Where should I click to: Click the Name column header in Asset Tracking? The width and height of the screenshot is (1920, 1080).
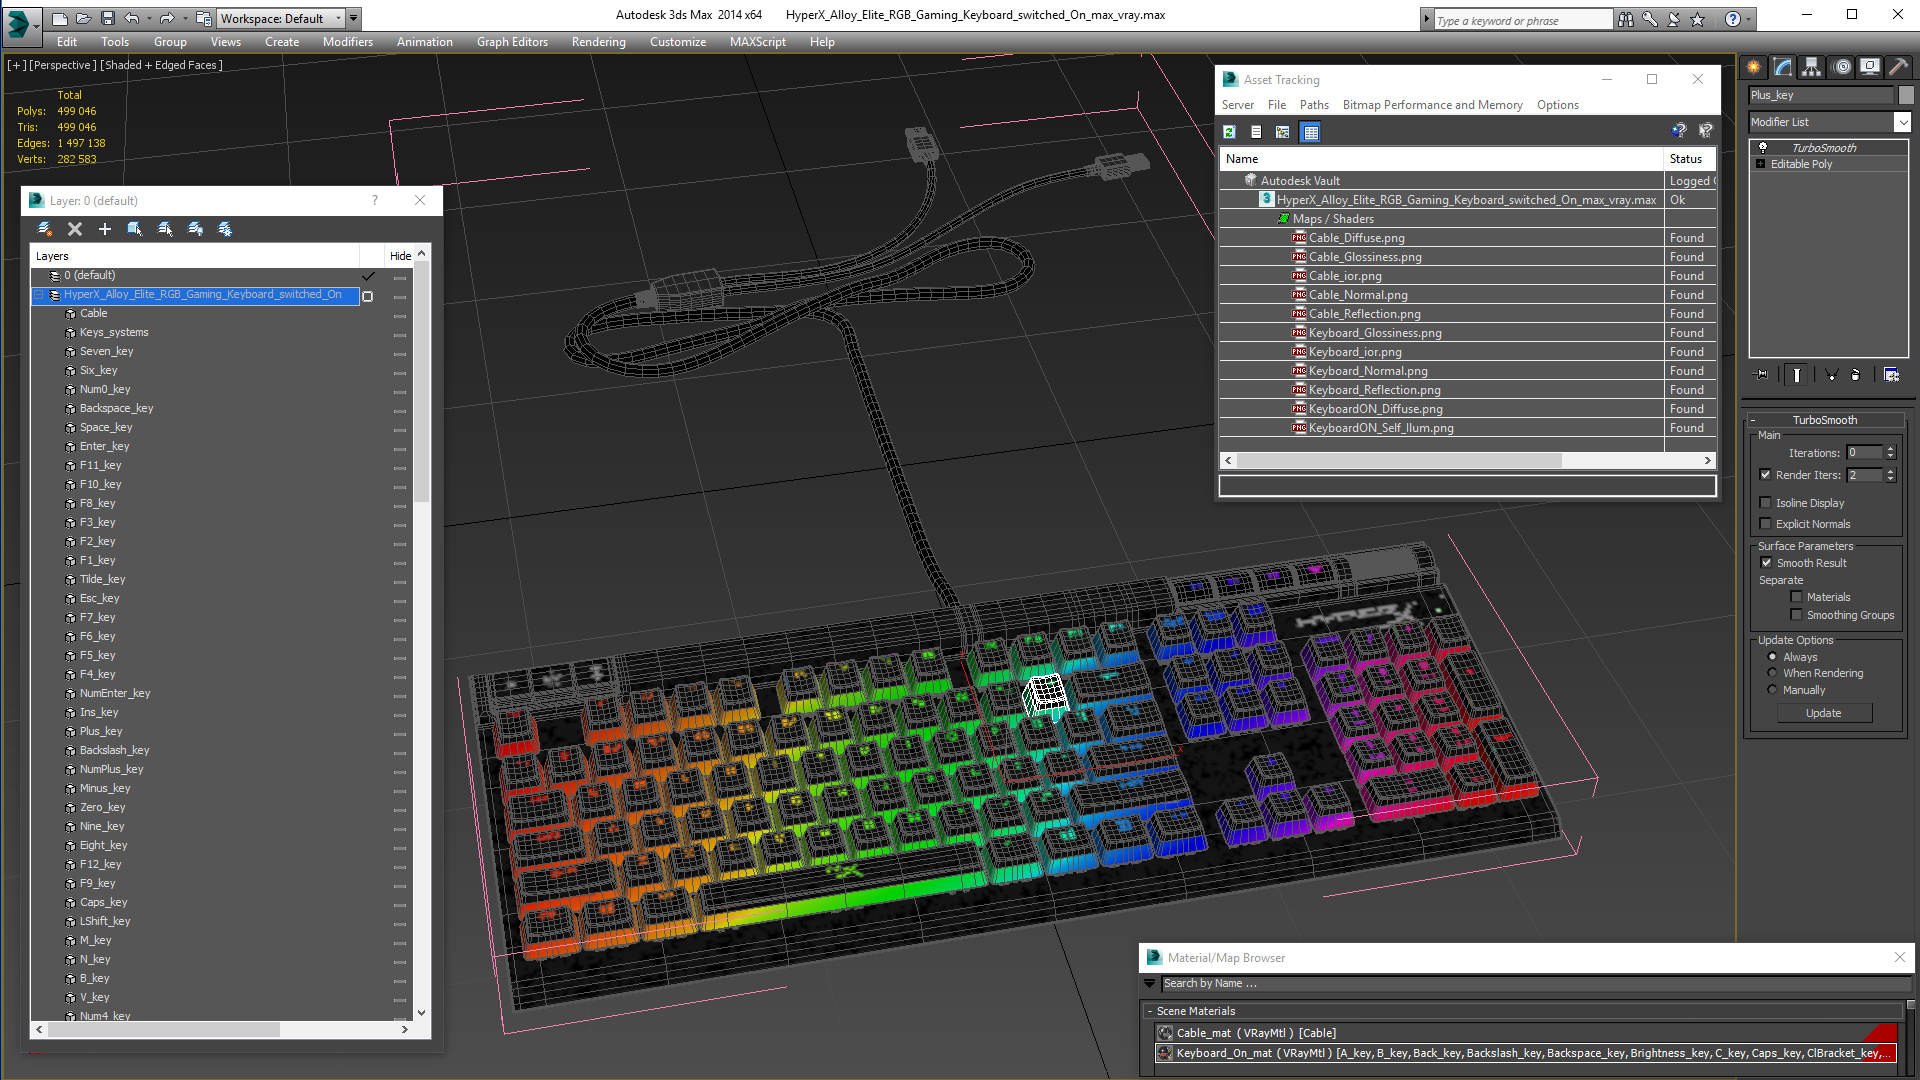1441,159
